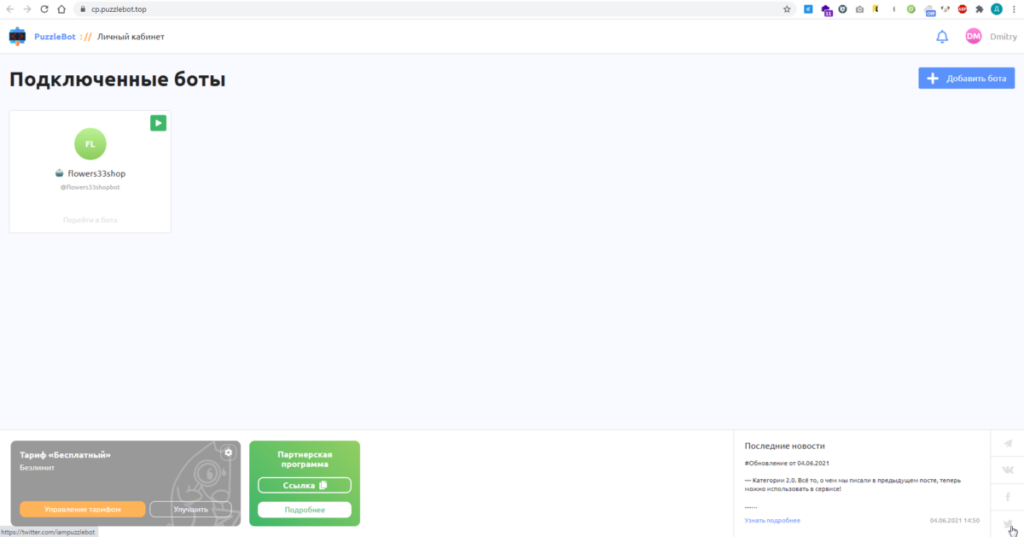Open the Chrome extensions puzzle icon

point(979,9)
